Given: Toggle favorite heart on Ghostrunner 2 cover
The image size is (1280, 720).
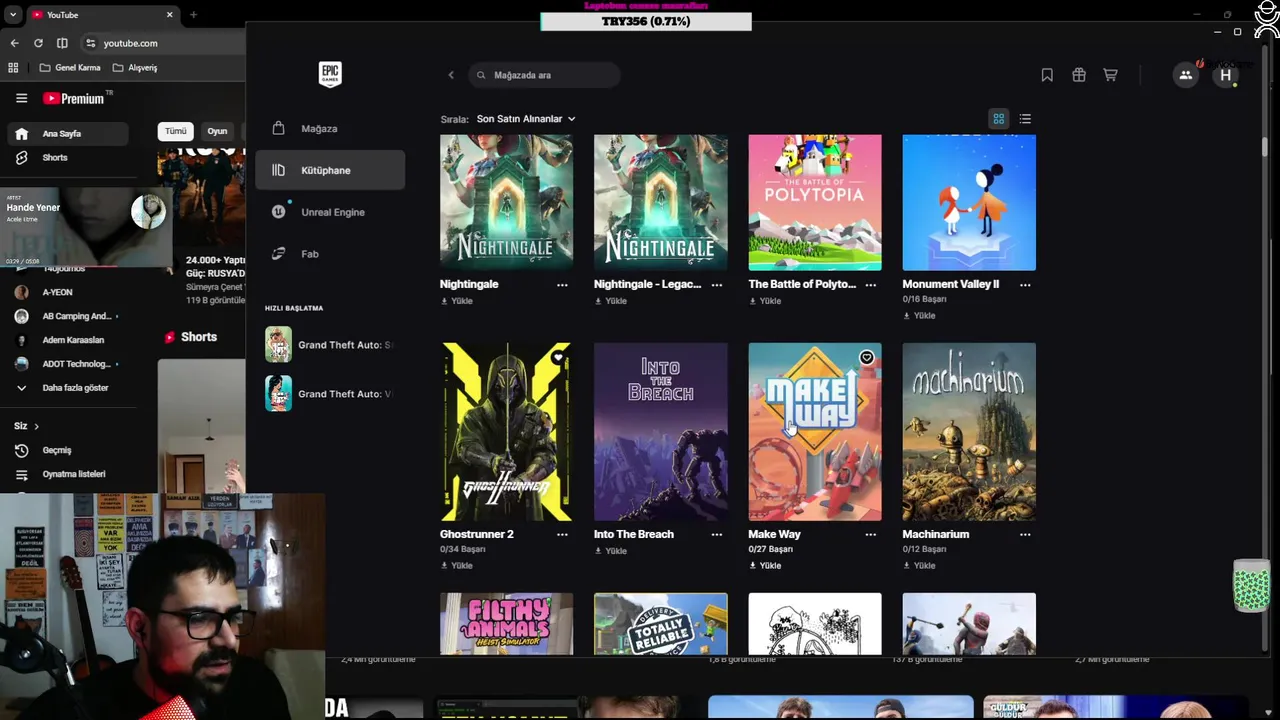Looking at the screenshot, I should coord(559,357).
